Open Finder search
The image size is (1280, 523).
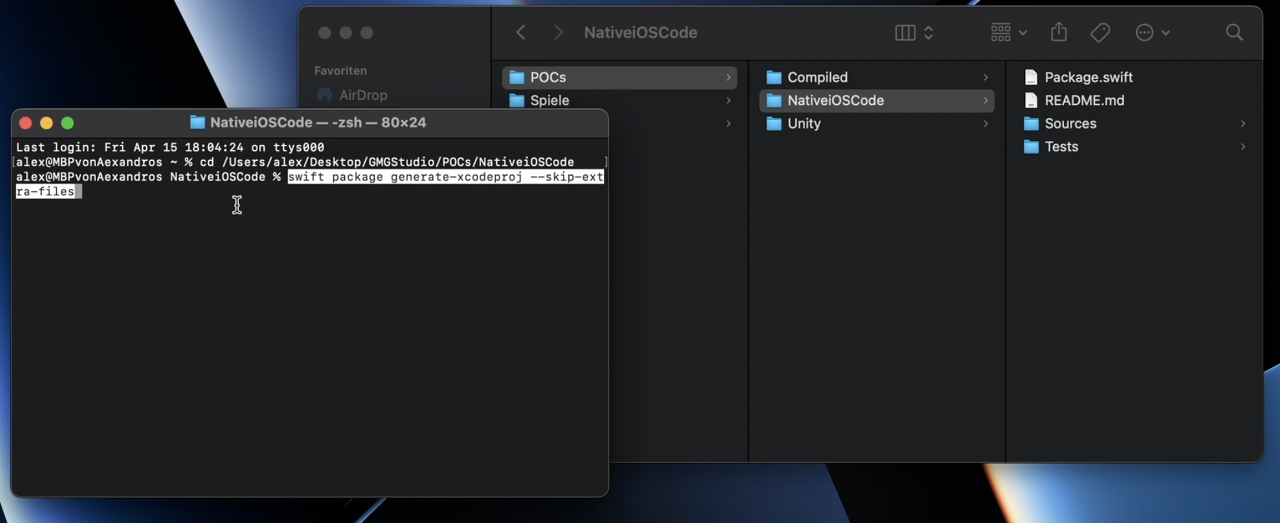1234,33
